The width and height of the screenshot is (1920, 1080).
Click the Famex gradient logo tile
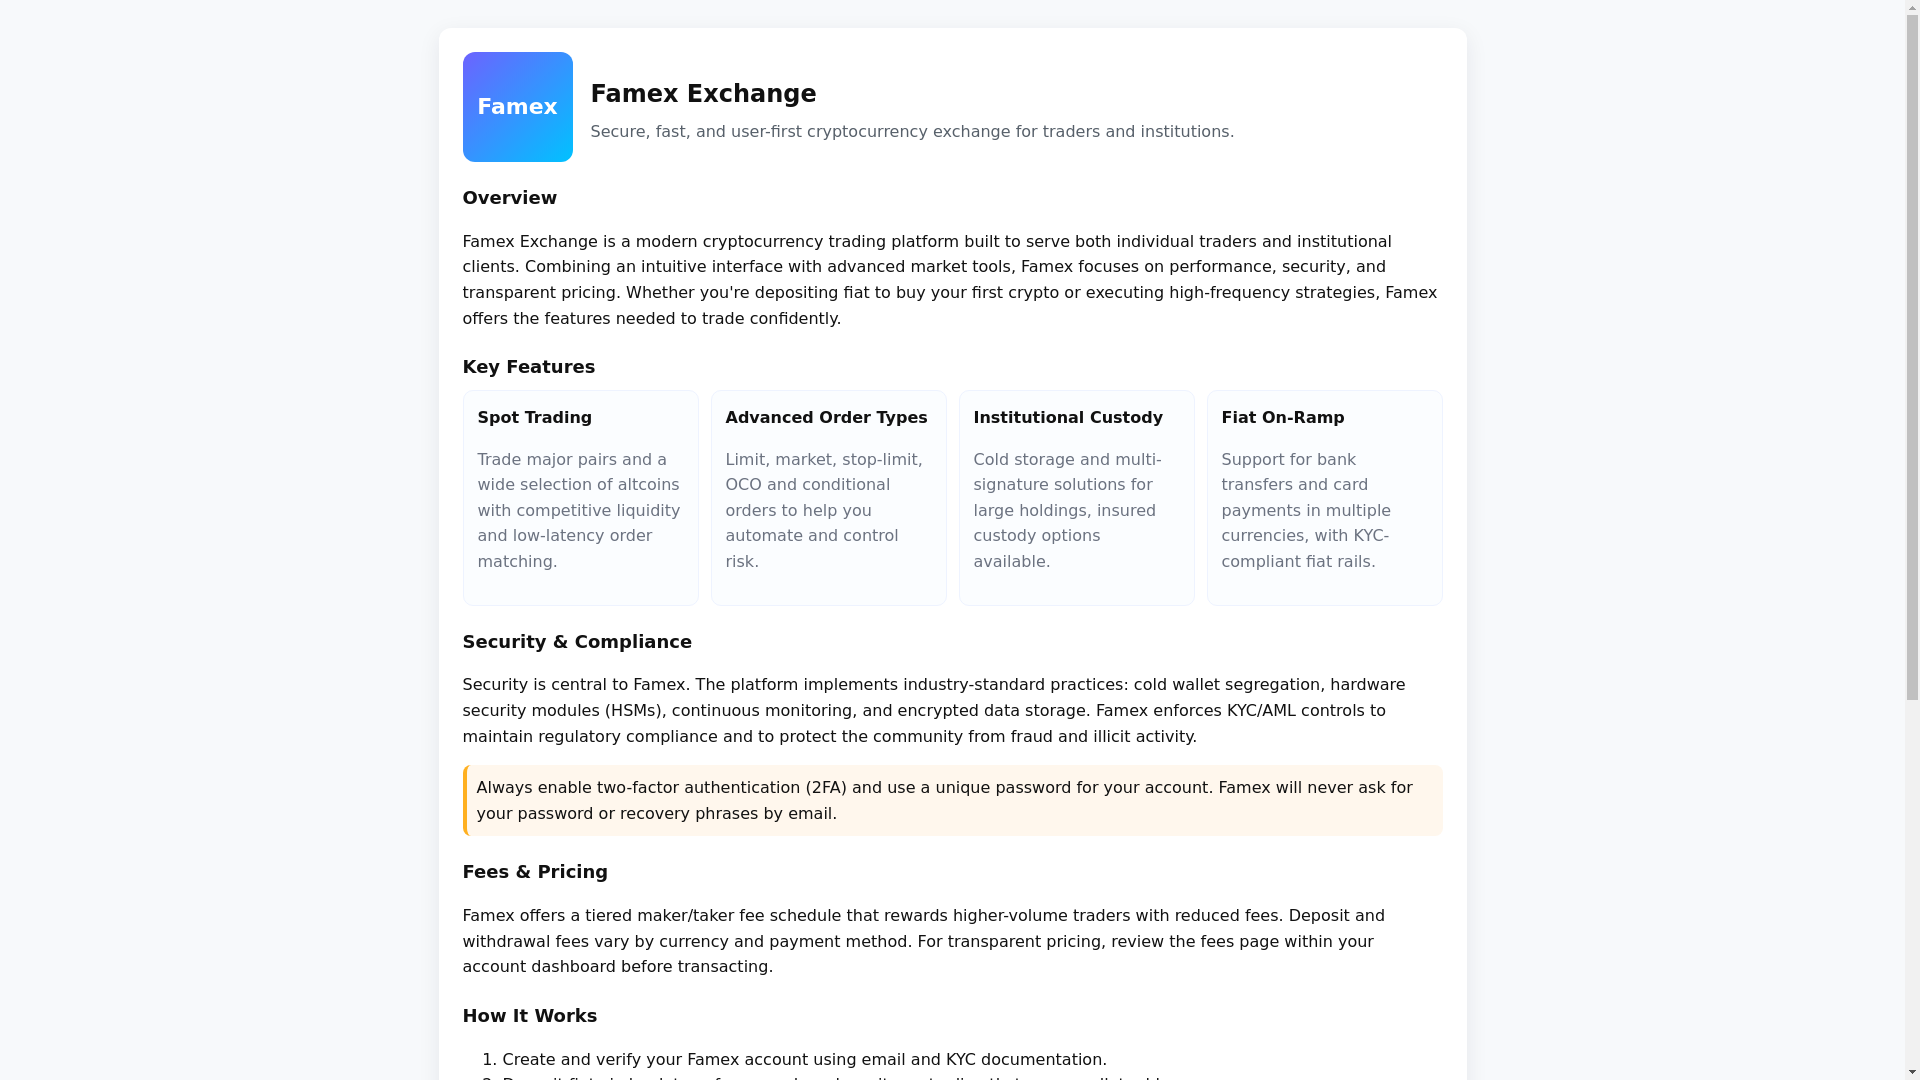pyautogui.click(x=517, y=107)
